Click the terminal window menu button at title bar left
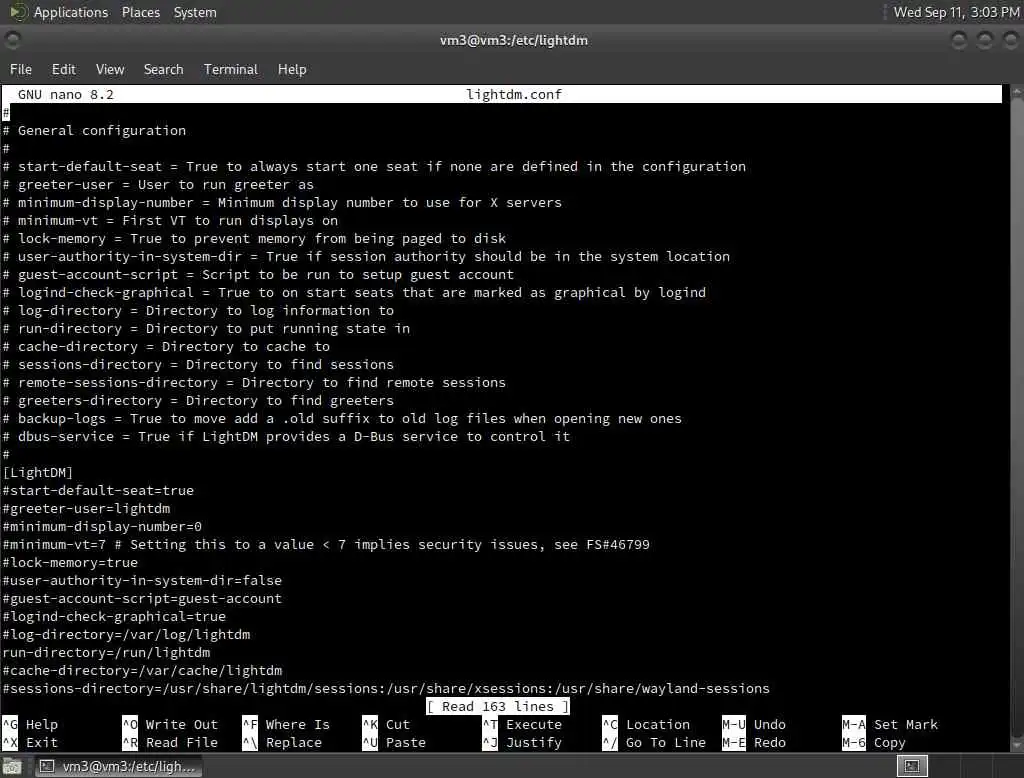Screen dimensions: 1024x778 12,41
